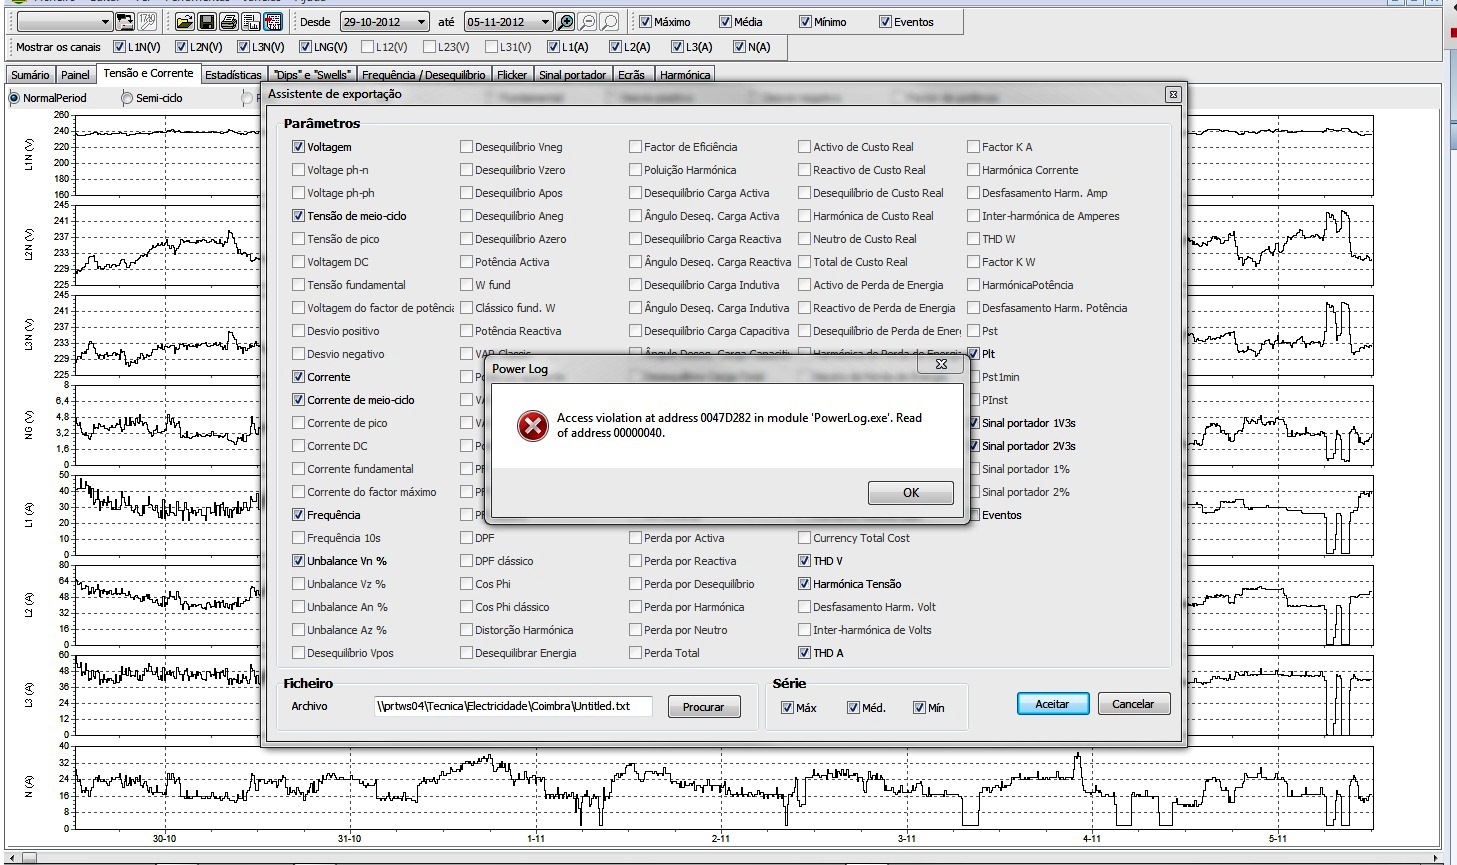
Task: Toggle the Máx series checkbox
Action: coord(788,708)
